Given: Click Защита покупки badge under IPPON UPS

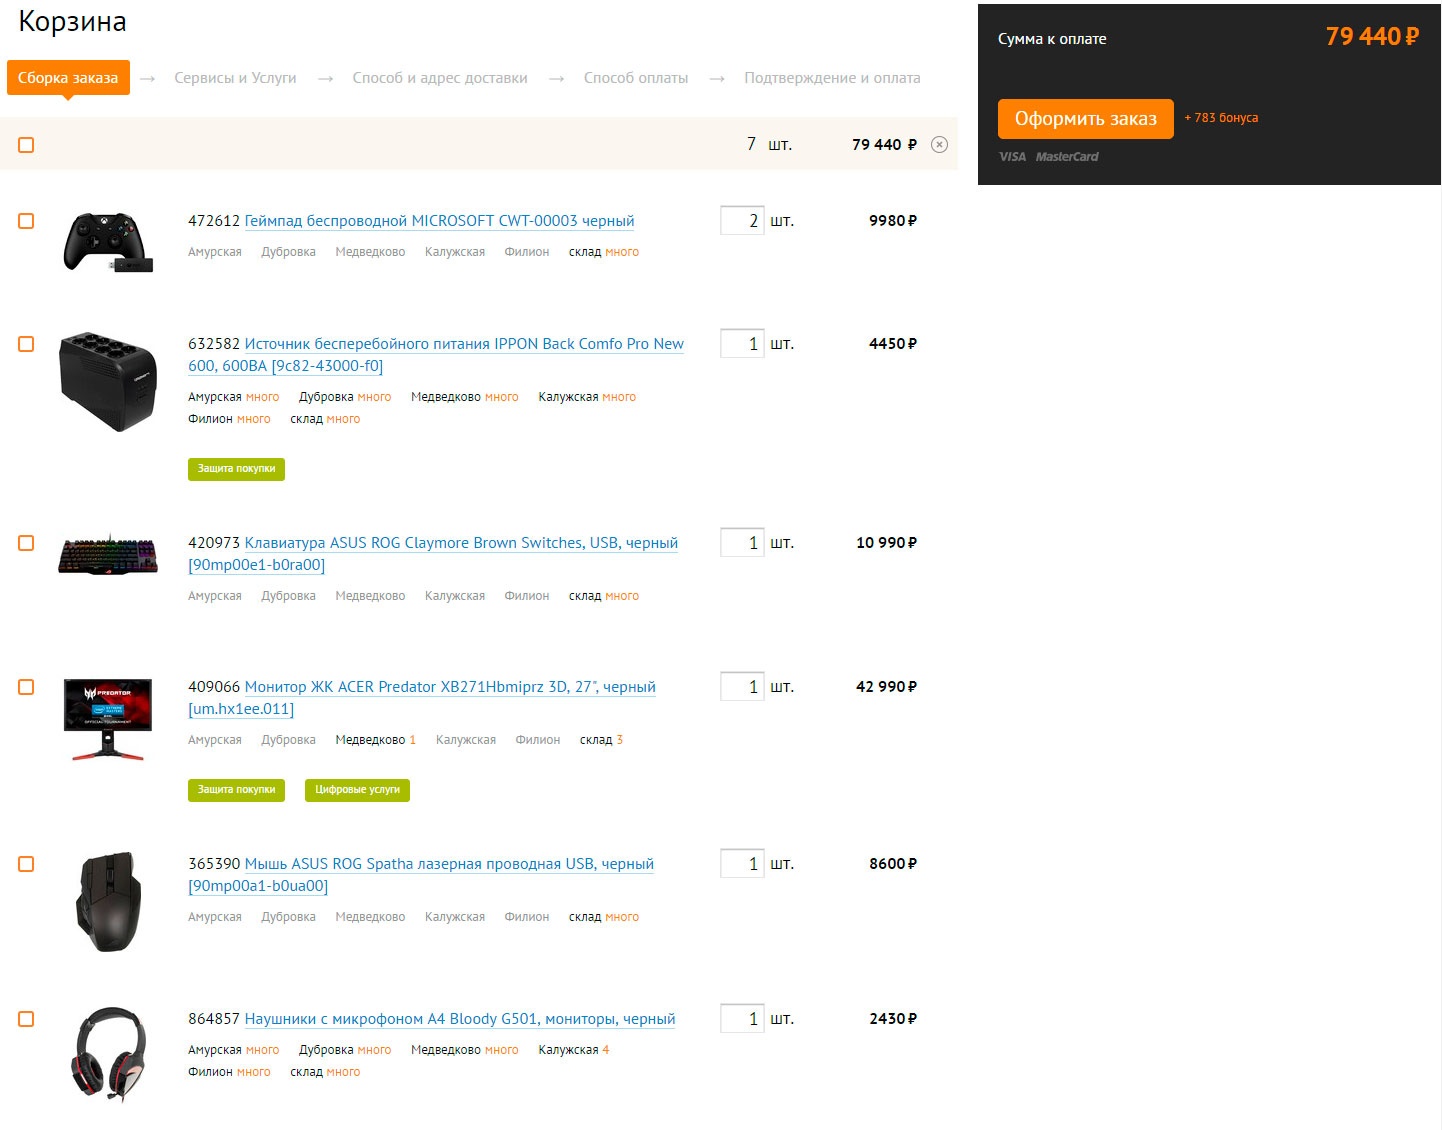Looking at the screenshot, I should 236,469.
